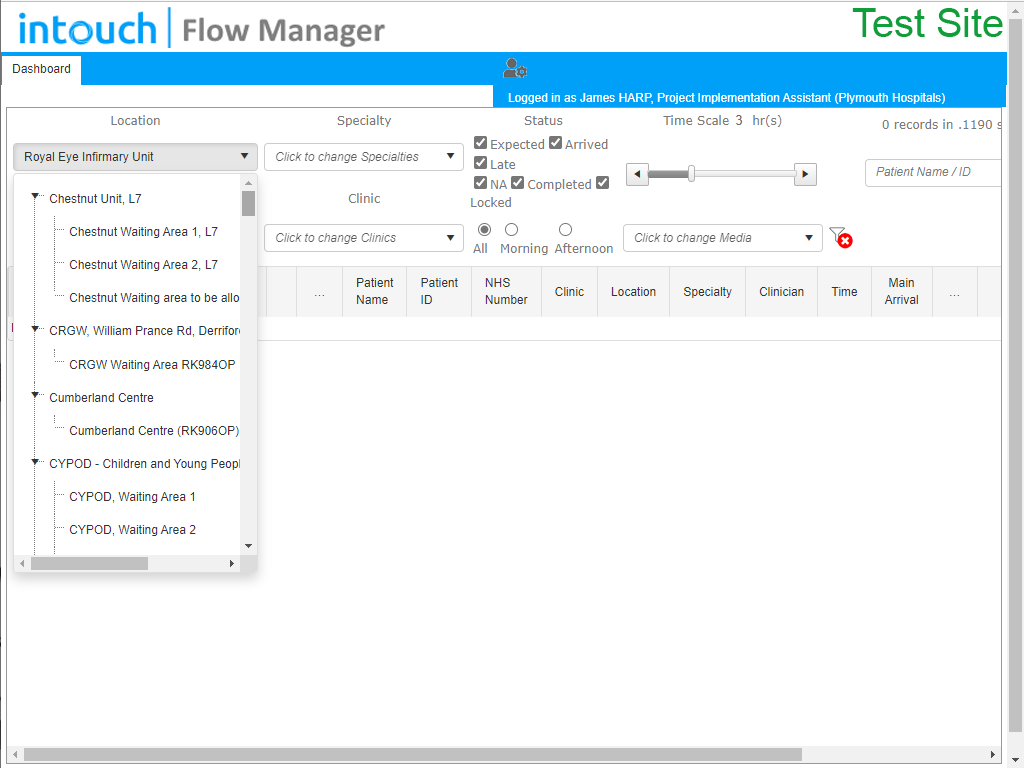Image resolution: width=1024 pixels, height=768 pixels.
Task: Toggle the Locked status checkbox
Action: point(603,183)
